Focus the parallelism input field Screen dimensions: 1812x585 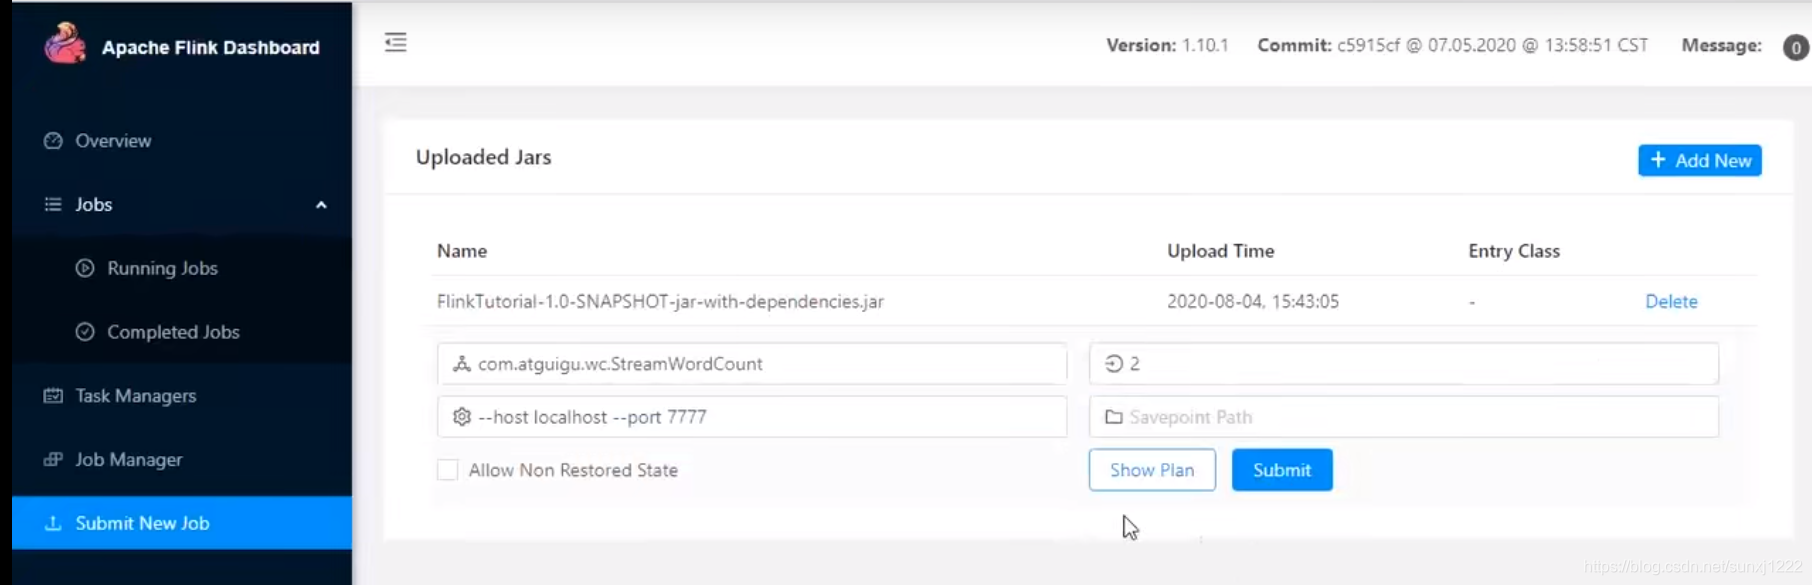pyautogui.click(x=1404, y=364)
